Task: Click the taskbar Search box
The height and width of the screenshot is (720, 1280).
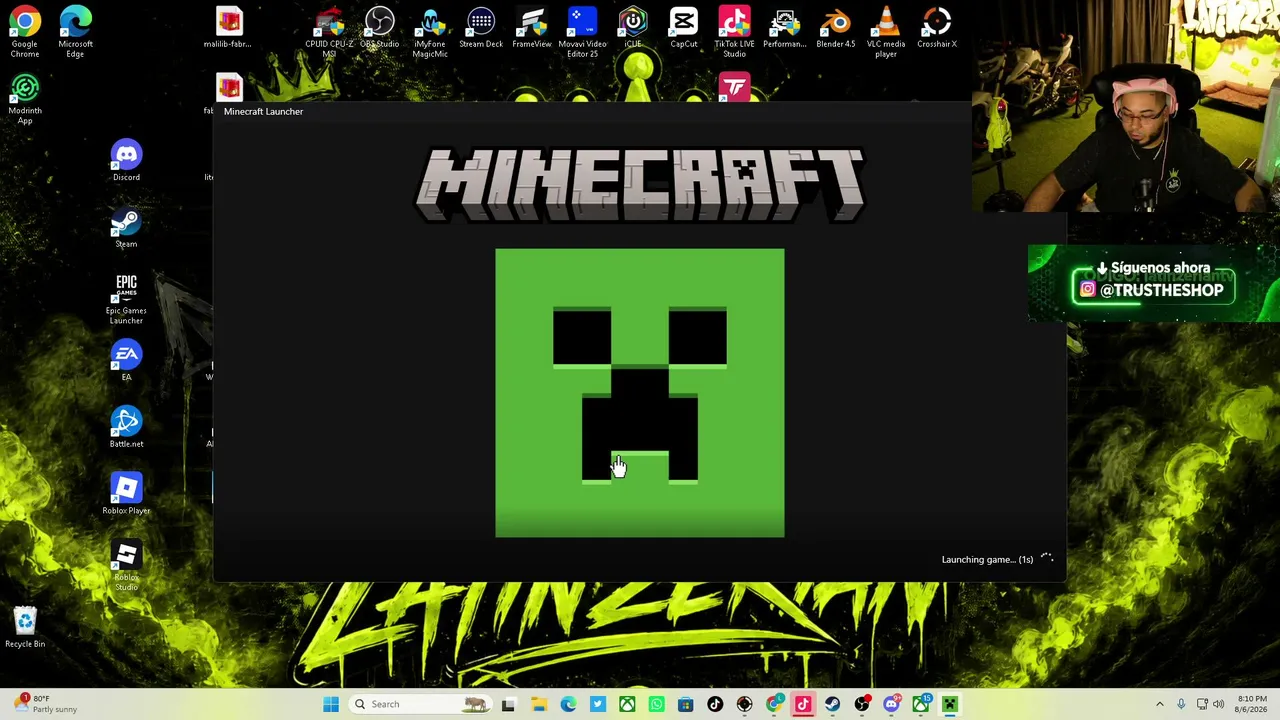Action: 419,704
